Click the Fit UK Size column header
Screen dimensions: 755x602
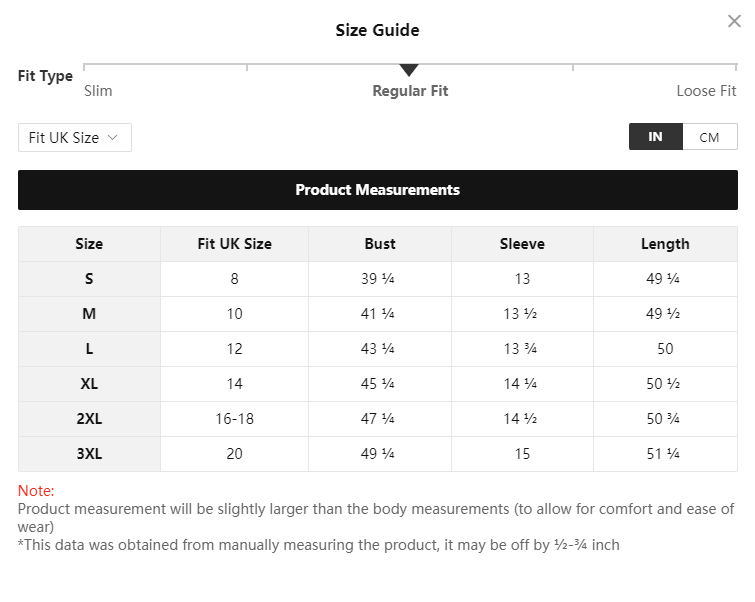pyautogui.click(x=234, y=244)
